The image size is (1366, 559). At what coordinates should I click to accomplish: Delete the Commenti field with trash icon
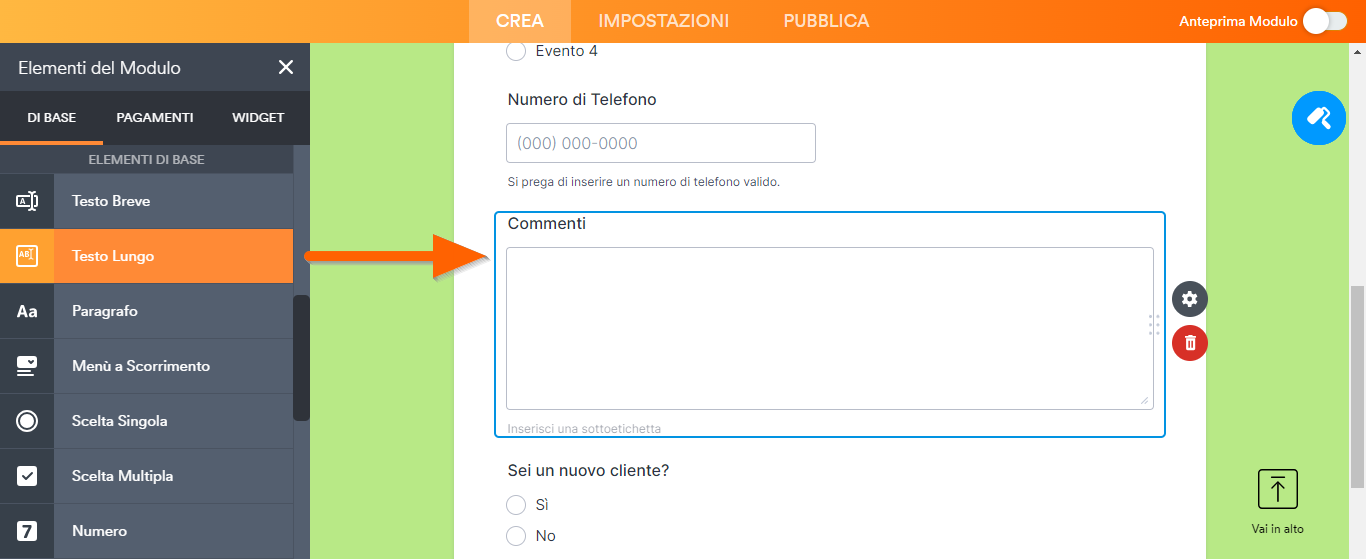point(1190,343)
